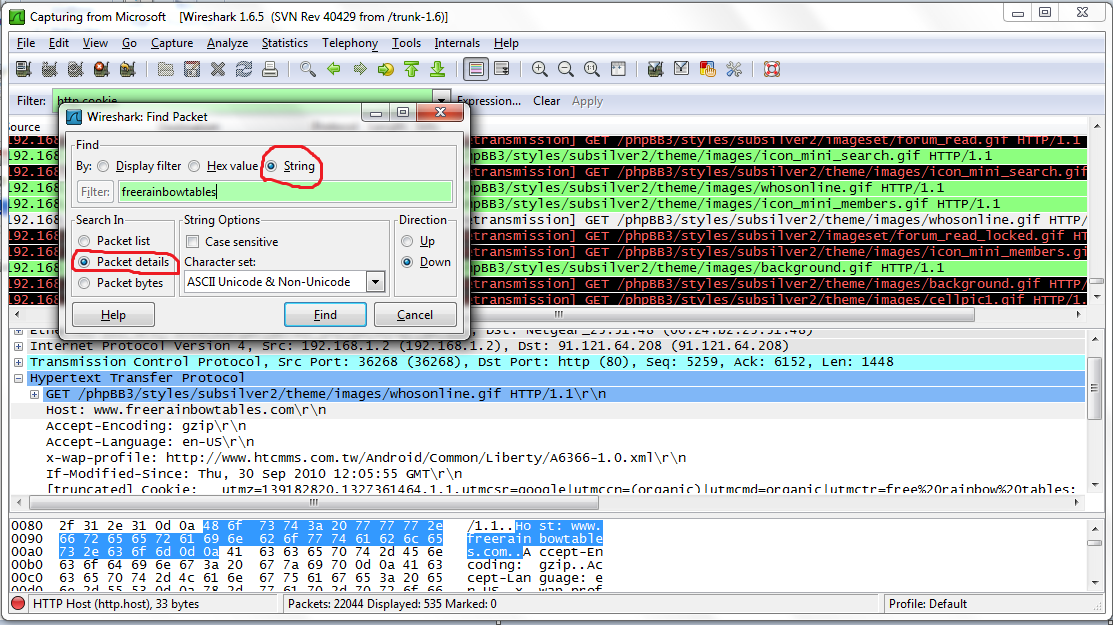Collapse Hypertext Transfer Protocol tree
Screen dimensions: 1113x625
18,378
